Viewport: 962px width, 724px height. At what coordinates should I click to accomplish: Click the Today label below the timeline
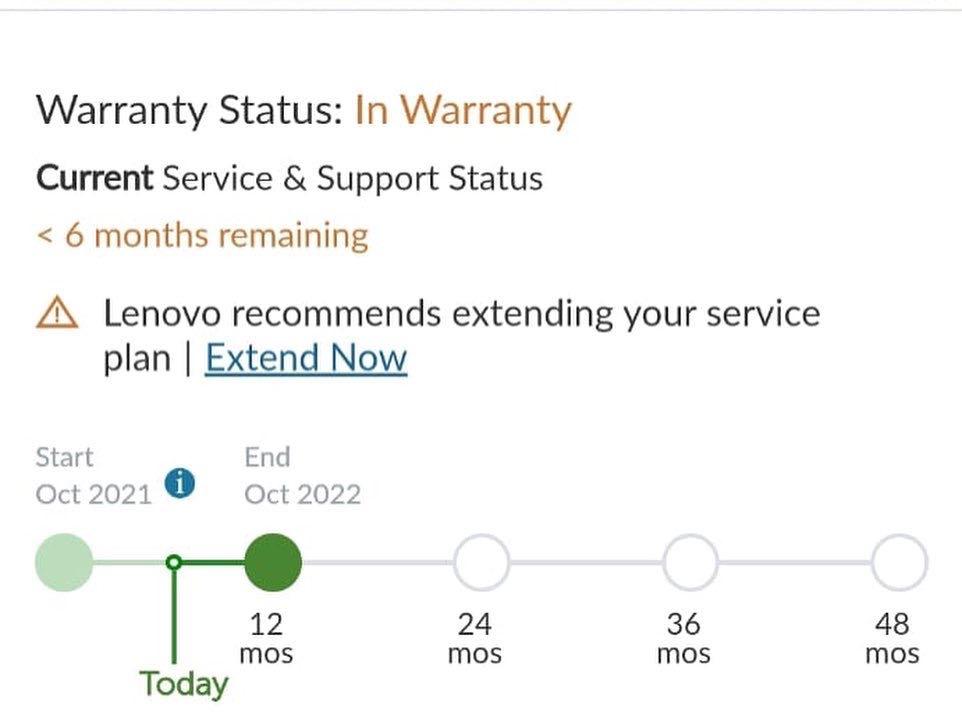tap(183, 684)
